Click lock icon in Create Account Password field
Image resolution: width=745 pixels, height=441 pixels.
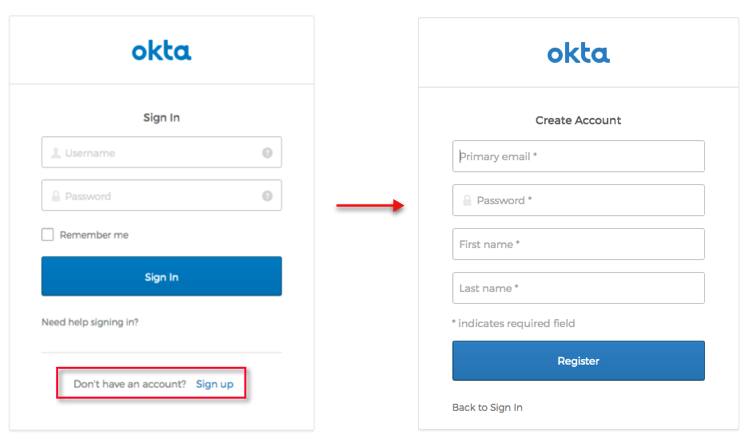point(467,201)
